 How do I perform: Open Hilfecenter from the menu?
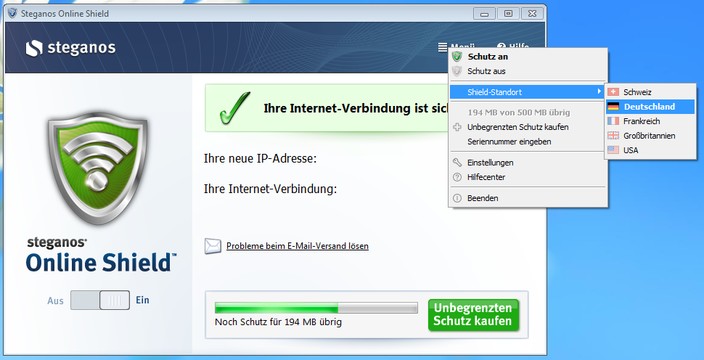[x=528, y=177]
